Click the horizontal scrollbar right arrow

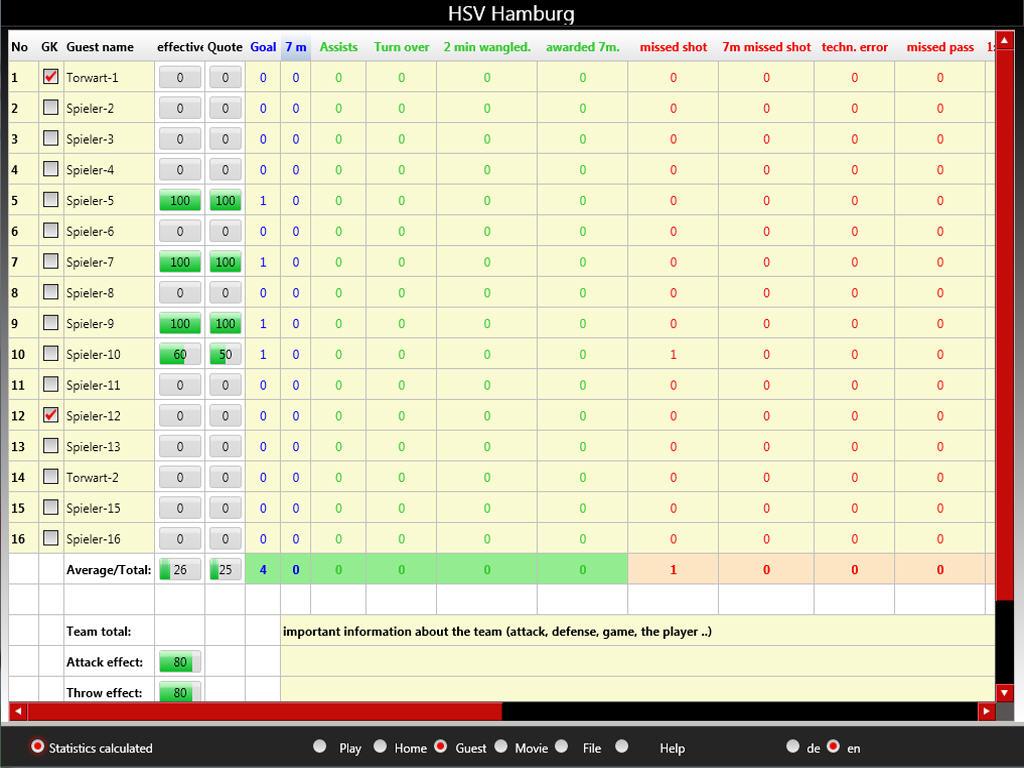point(987,711)
